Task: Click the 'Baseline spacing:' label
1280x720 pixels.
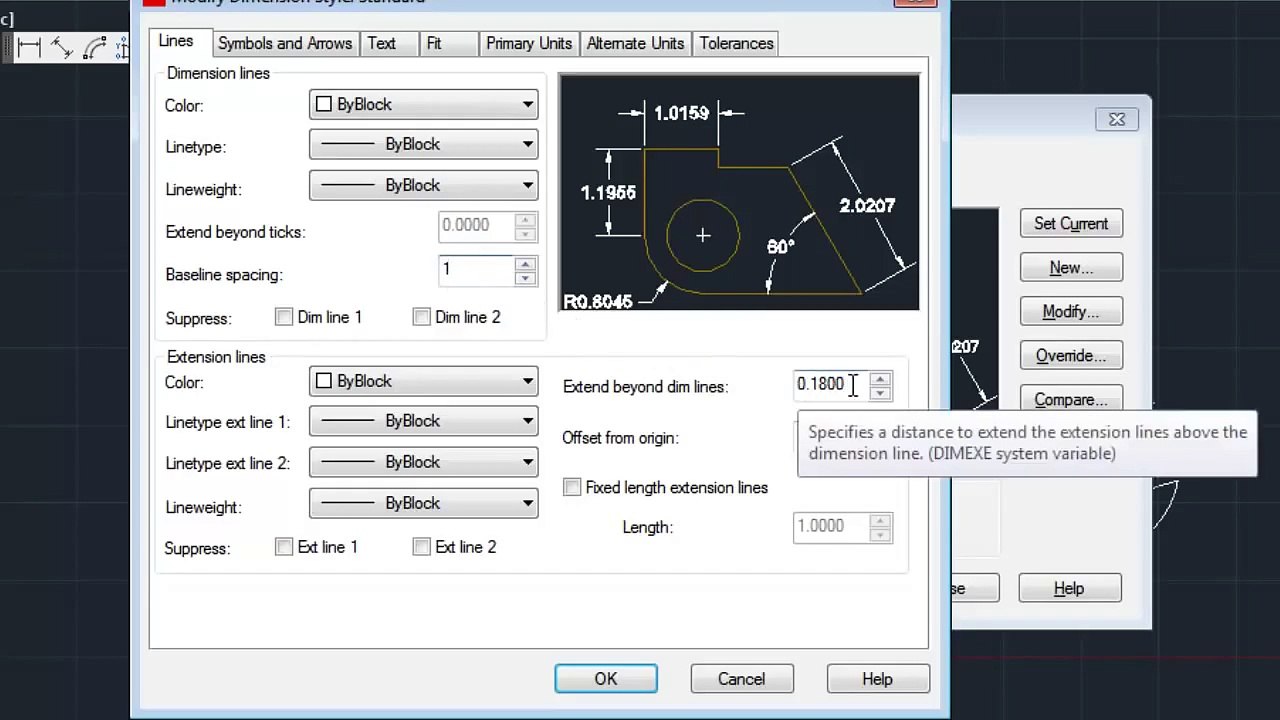Action: point(224,275)
